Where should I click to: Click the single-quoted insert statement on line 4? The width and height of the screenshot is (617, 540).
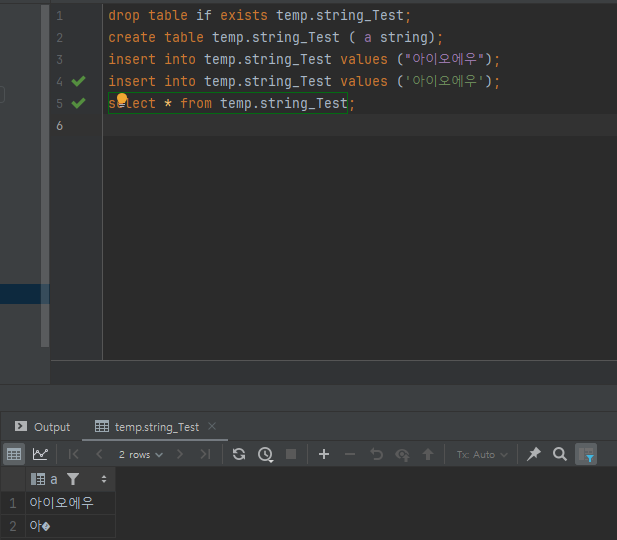304,81
